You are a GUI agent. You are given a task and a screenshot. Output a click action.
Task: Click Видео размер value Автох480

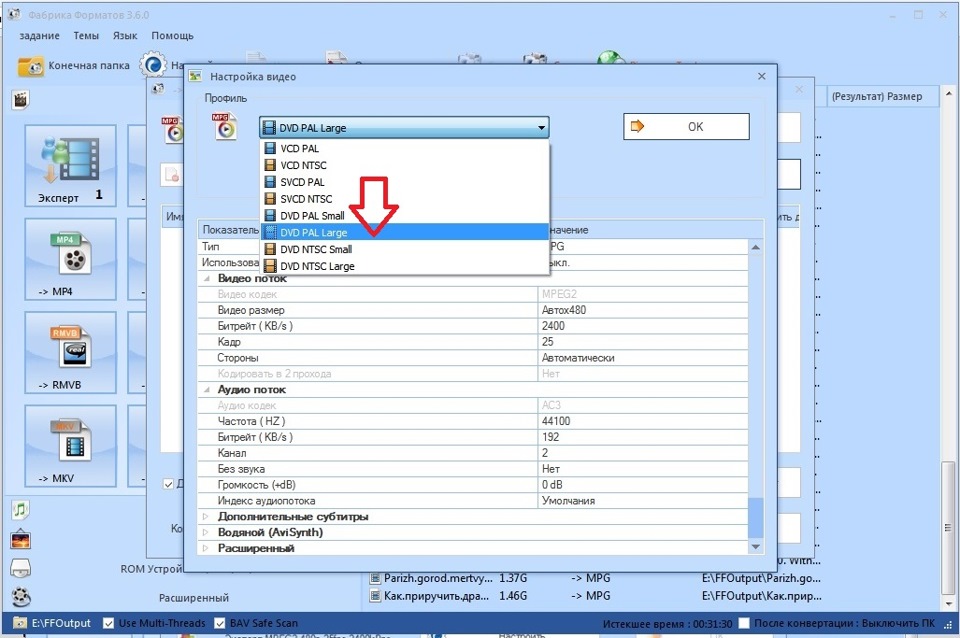tap(643, 310)
